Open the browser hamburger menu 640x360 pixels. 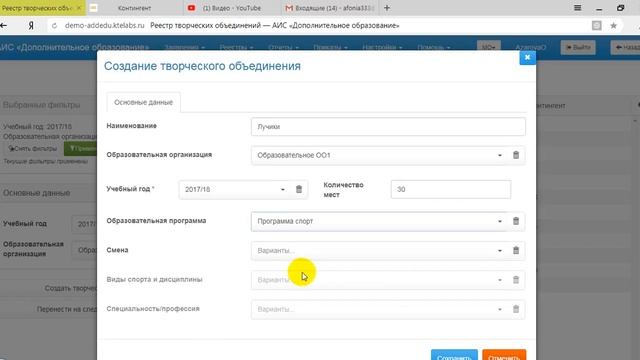577,8
